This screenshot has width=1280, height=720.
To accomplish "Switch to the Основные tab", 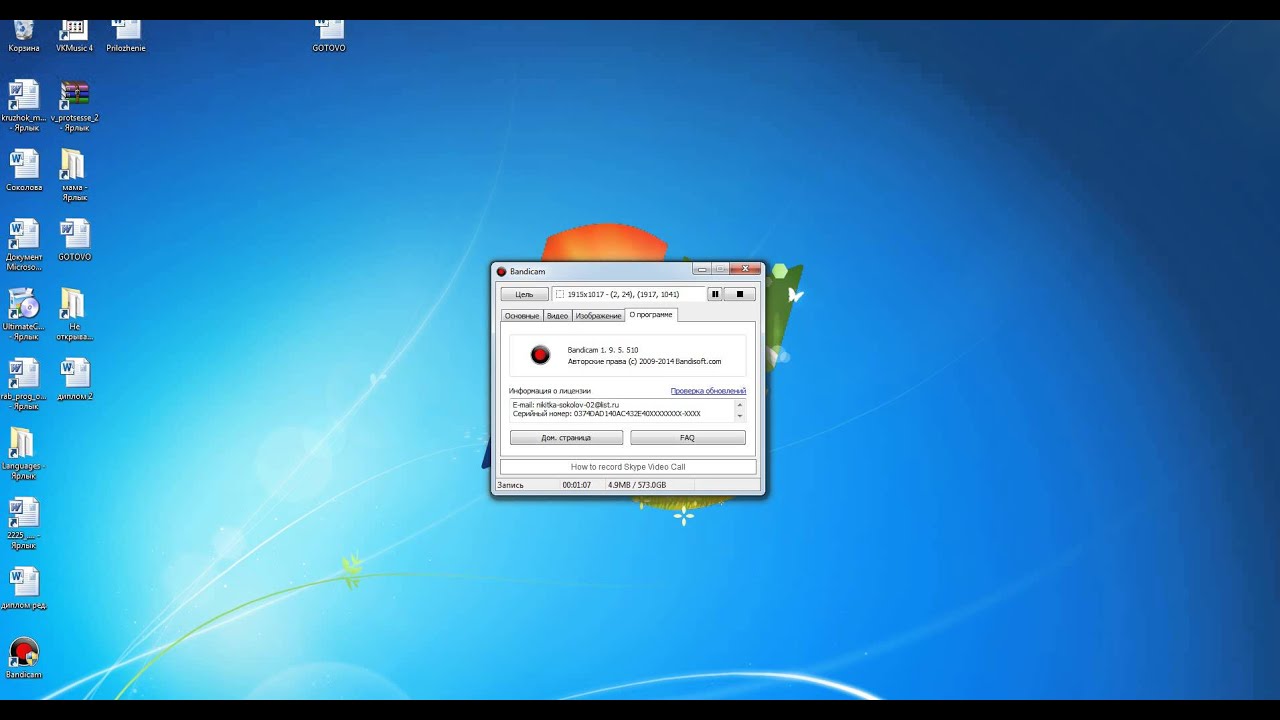I will (x=522, y=316).
